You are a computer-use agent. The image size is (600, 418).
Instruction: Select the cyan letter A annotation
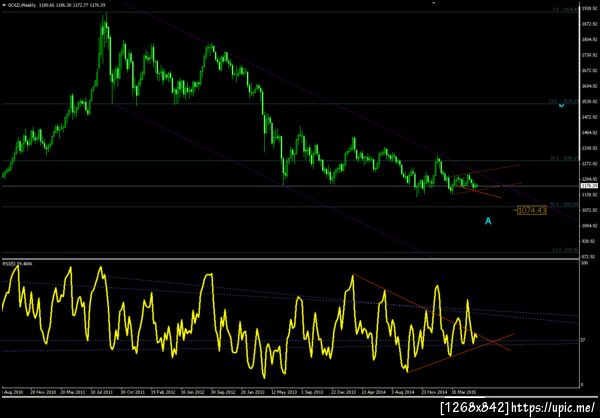pyautogui.click(x=488, y=221)
